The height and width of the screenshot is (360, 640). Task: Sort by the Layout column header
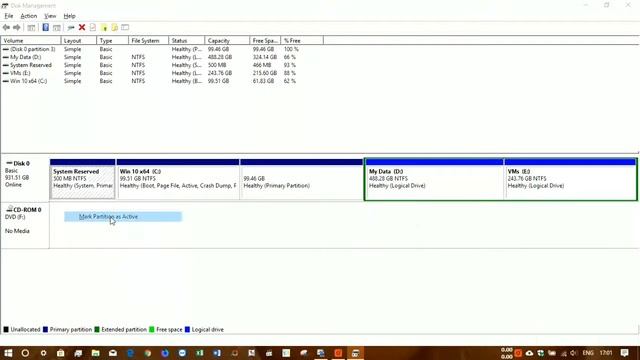point(79,41)
